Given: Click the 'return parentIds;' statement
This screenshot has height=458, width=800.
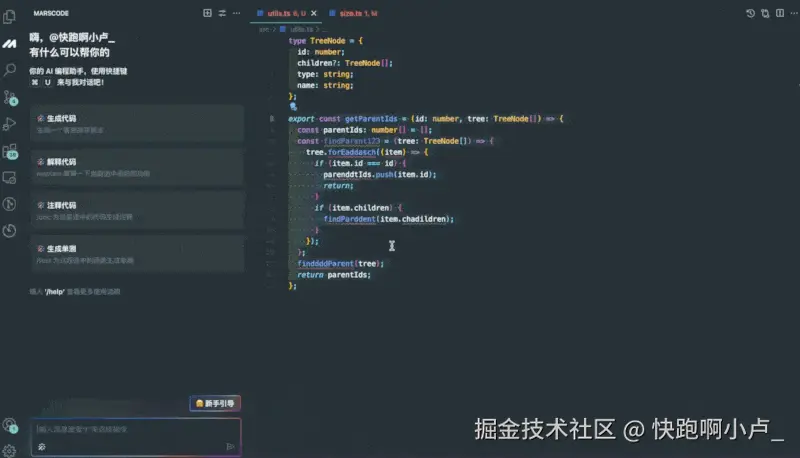Looking at the screenshot, I should click(334, 275).
